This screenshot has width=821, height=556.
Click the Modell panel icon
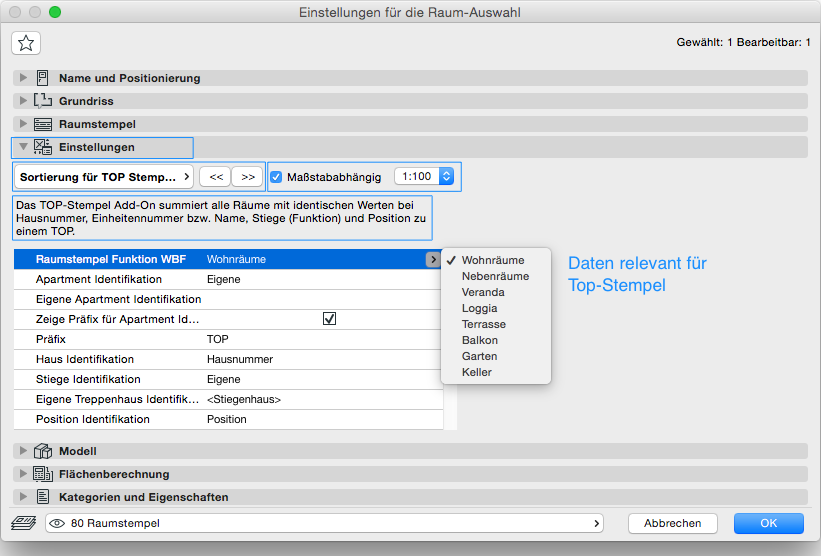click(x=42, y=451)
